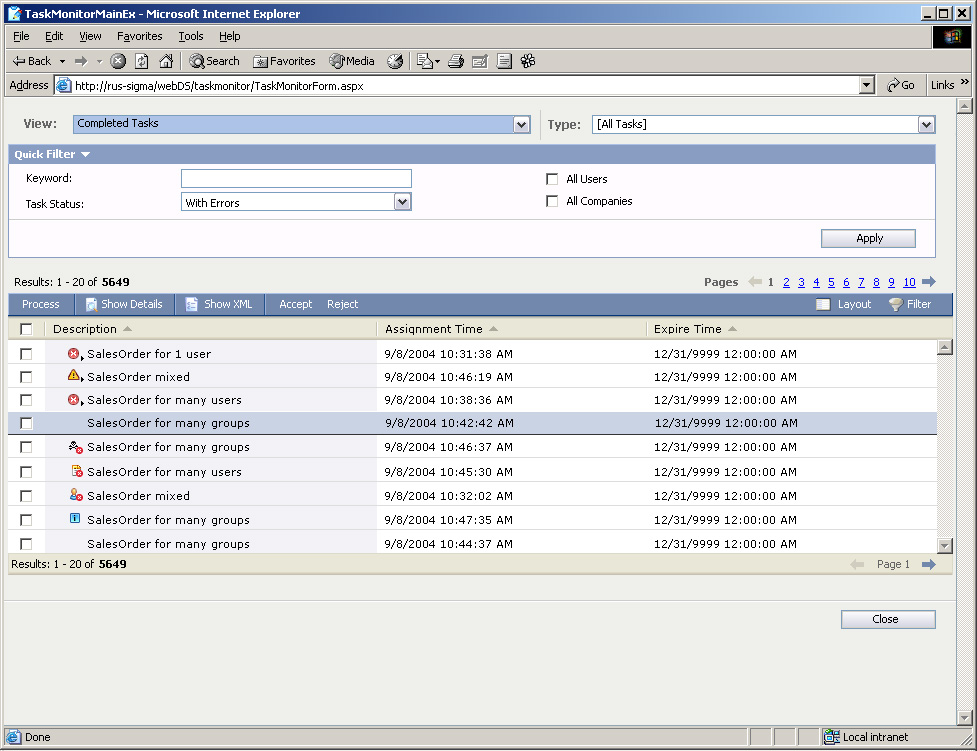Click the Close button
977x751 pixels.
click(888, 619)
